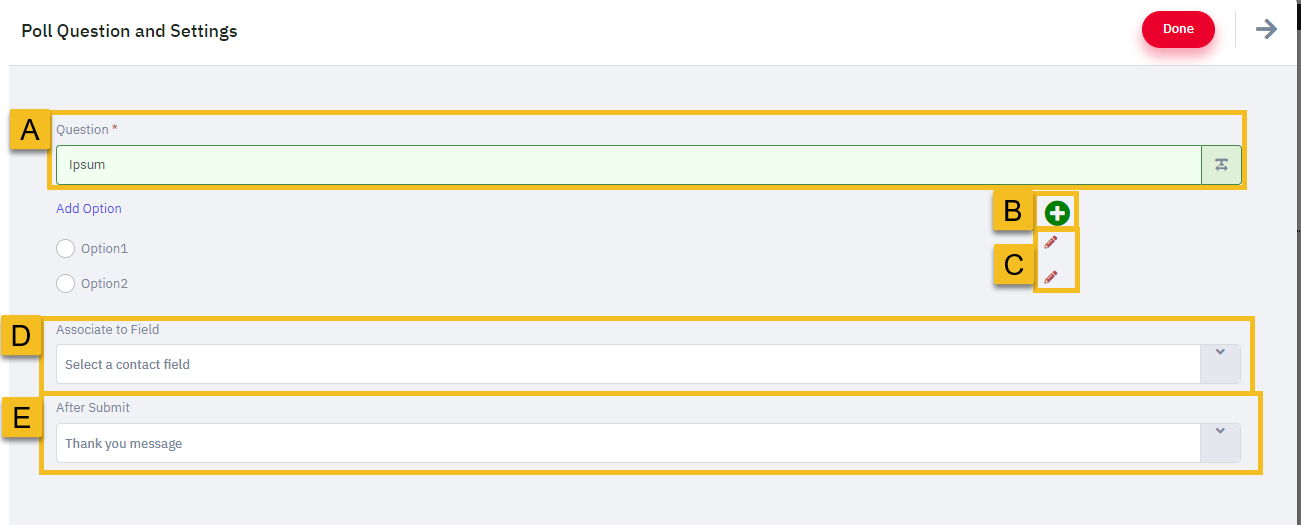Click the Poll Question and Settings heading
This screenshot has width=1301, height=525.
click(x=129, y=31)
